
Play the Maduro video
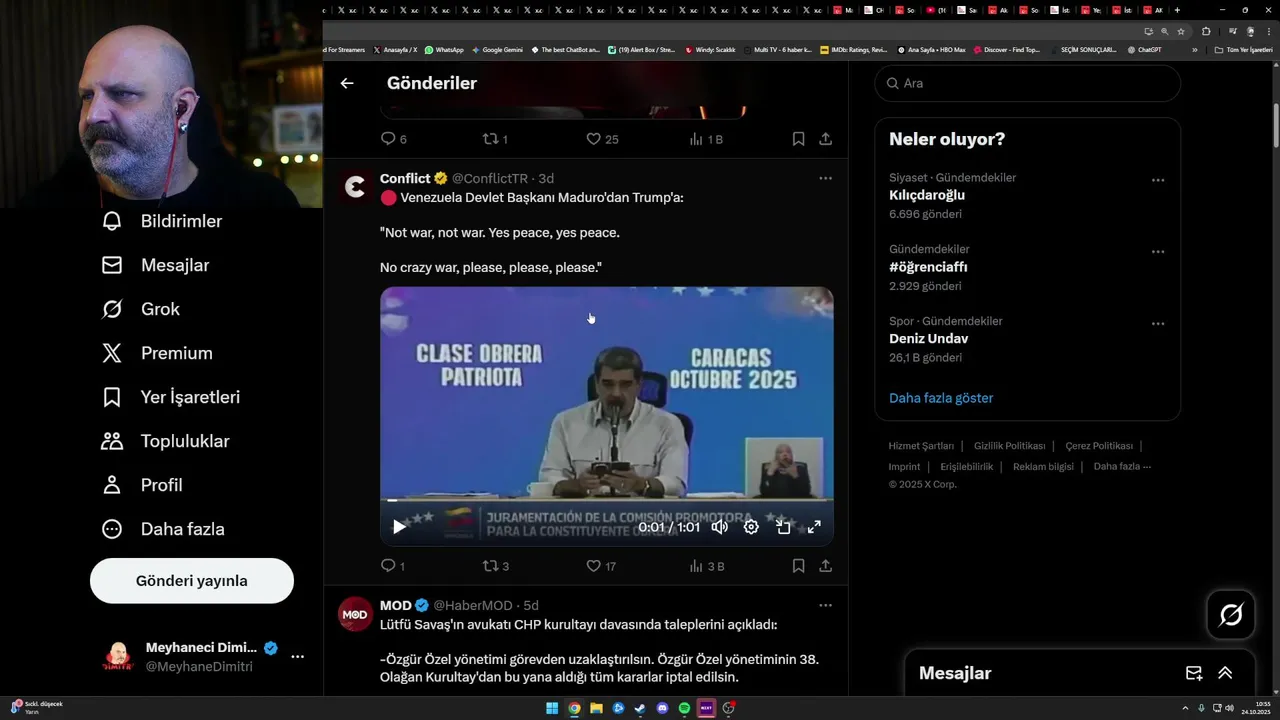(x=399, y=527)
